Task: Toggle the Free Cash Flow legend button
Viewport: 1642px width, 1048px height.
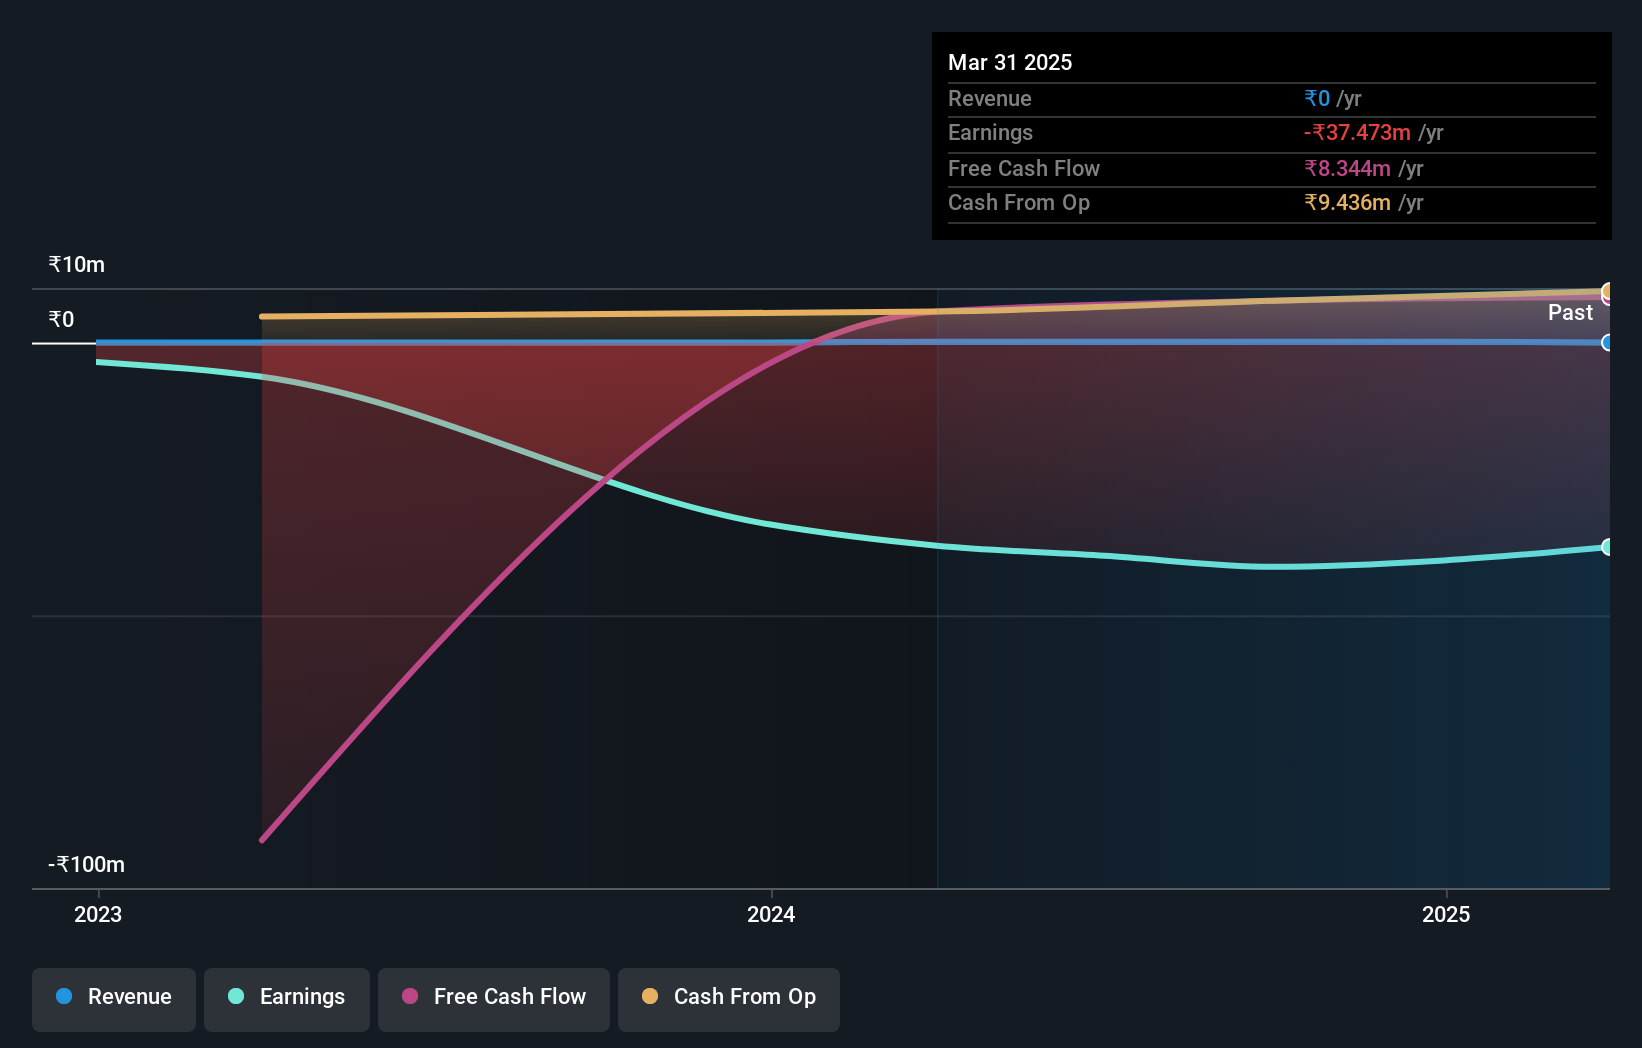Action: point(494,999)
